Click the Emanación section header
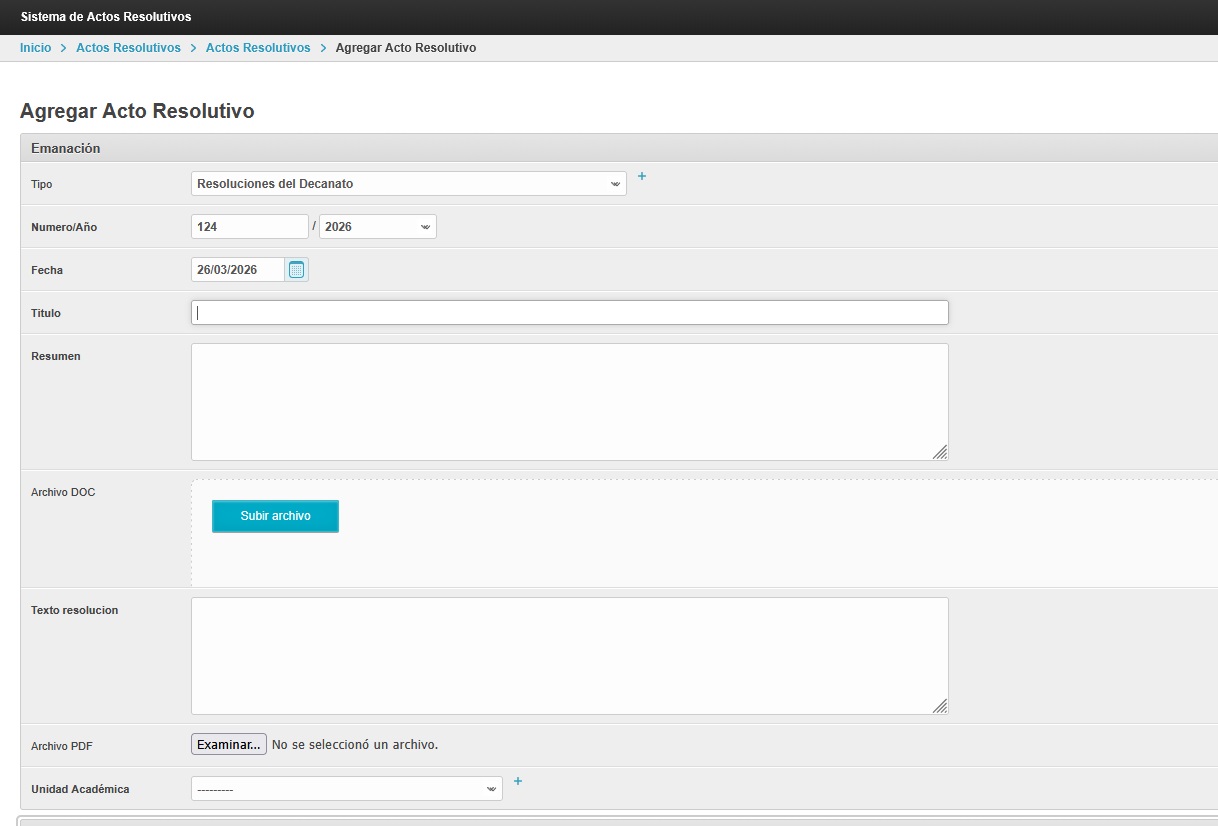This screenshot has width=1218, height=826. [x=66, y=148]
